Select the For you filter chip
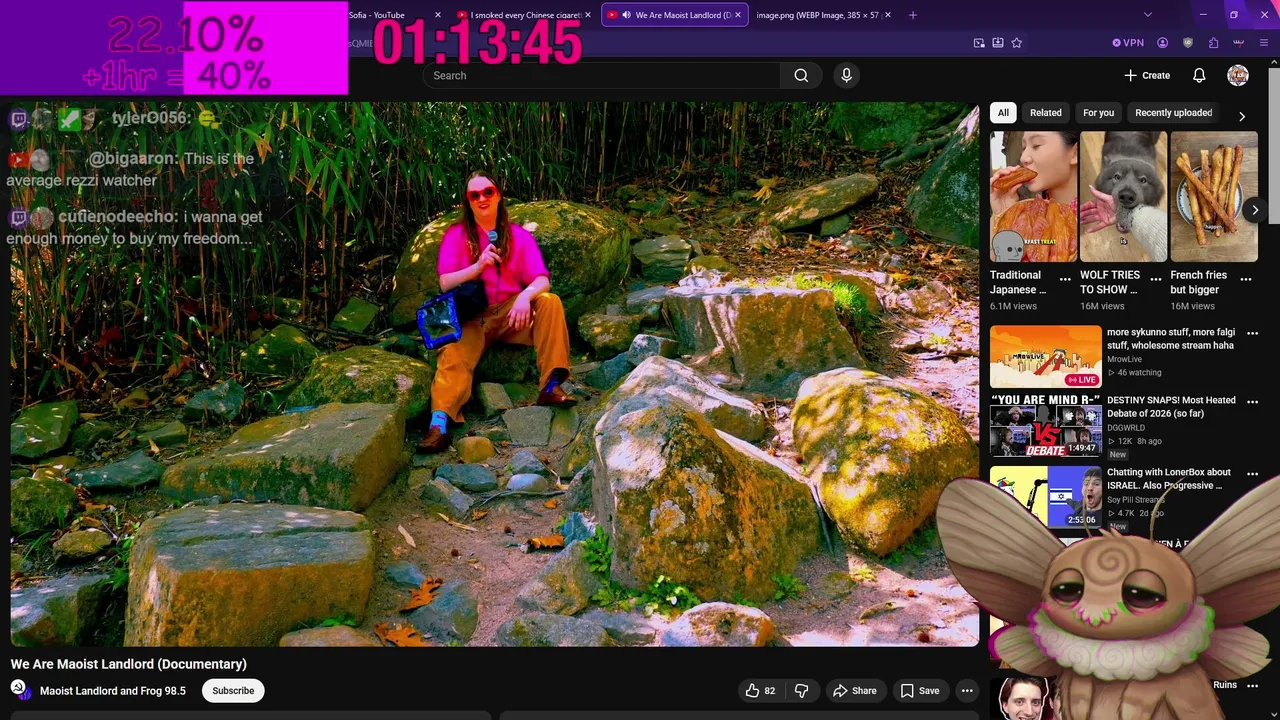1280x720 pixels. coord(1098,113)
